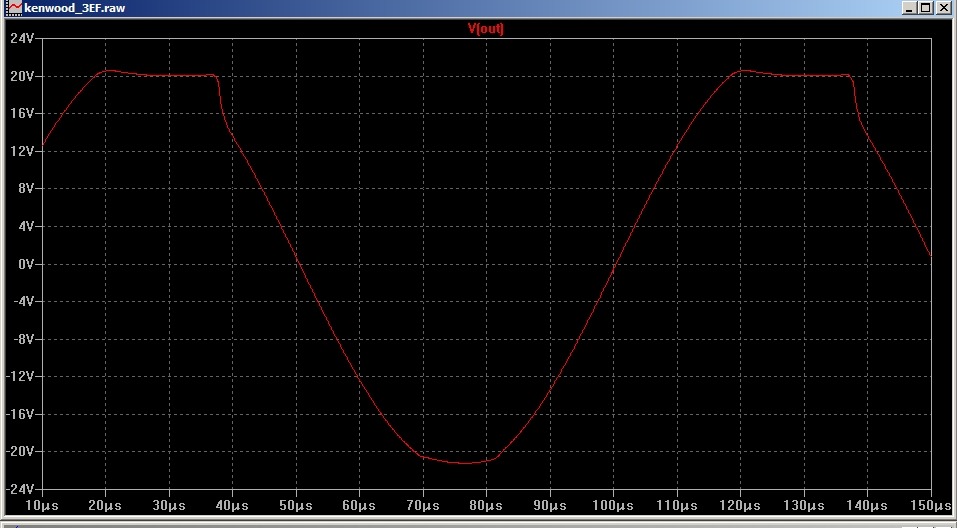Click the -24V vertical axis label

click(x=20, y=490)
